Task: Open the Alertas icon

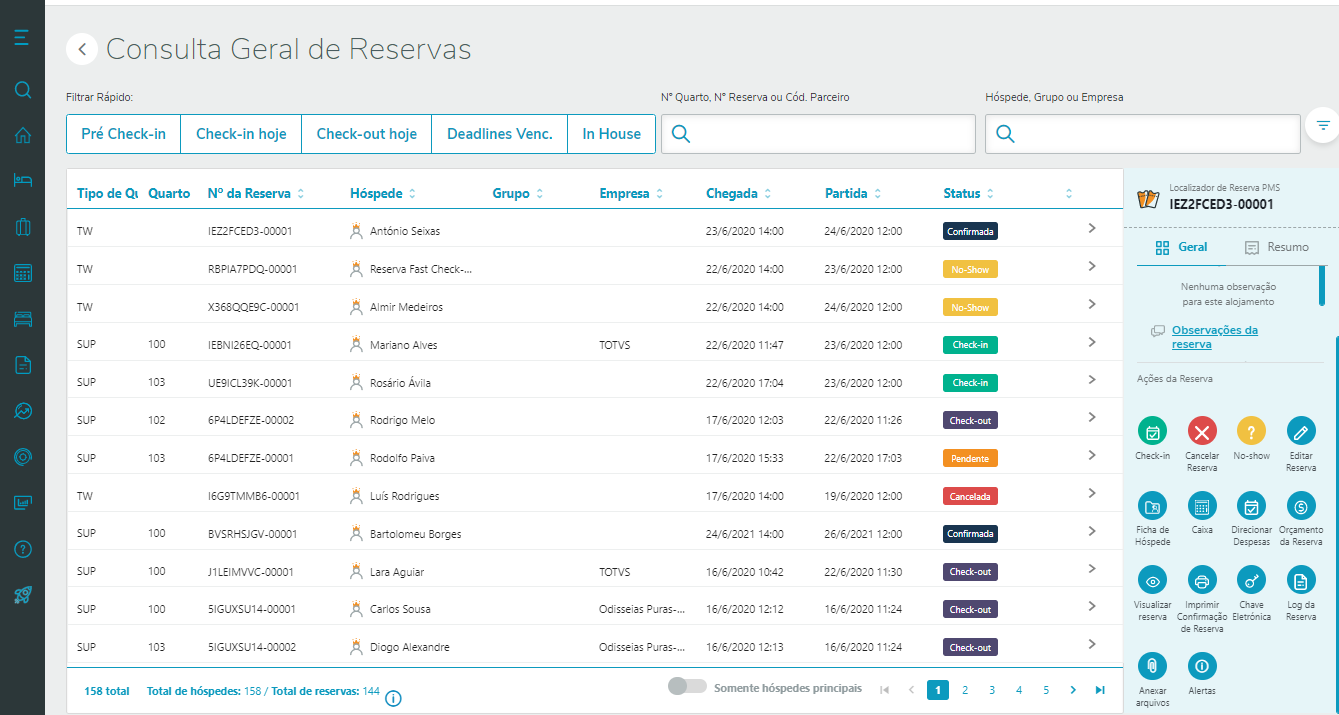Action: point(1202,665)
